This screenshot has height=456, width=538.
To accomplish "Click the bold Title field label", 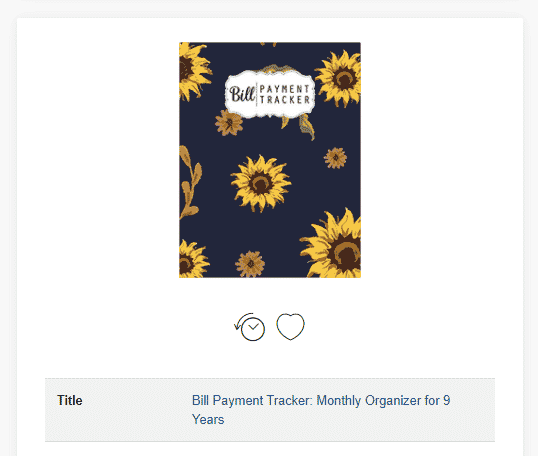I will 70,400.
